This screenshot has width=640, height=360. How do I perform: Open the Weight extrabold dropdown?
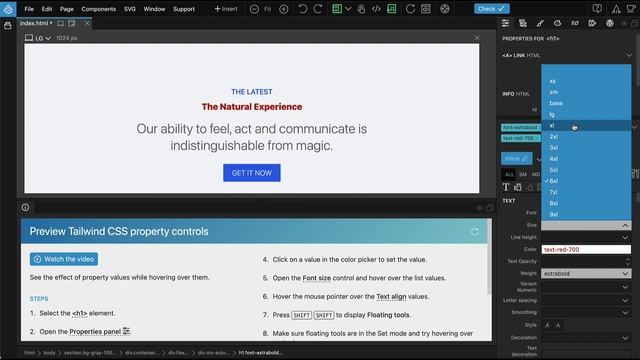[x=586, y=273]
